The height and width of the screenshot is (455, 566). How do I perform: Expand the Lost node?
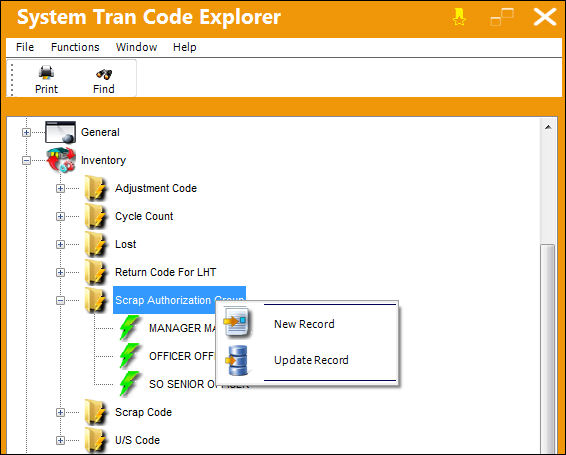point(60,244)
